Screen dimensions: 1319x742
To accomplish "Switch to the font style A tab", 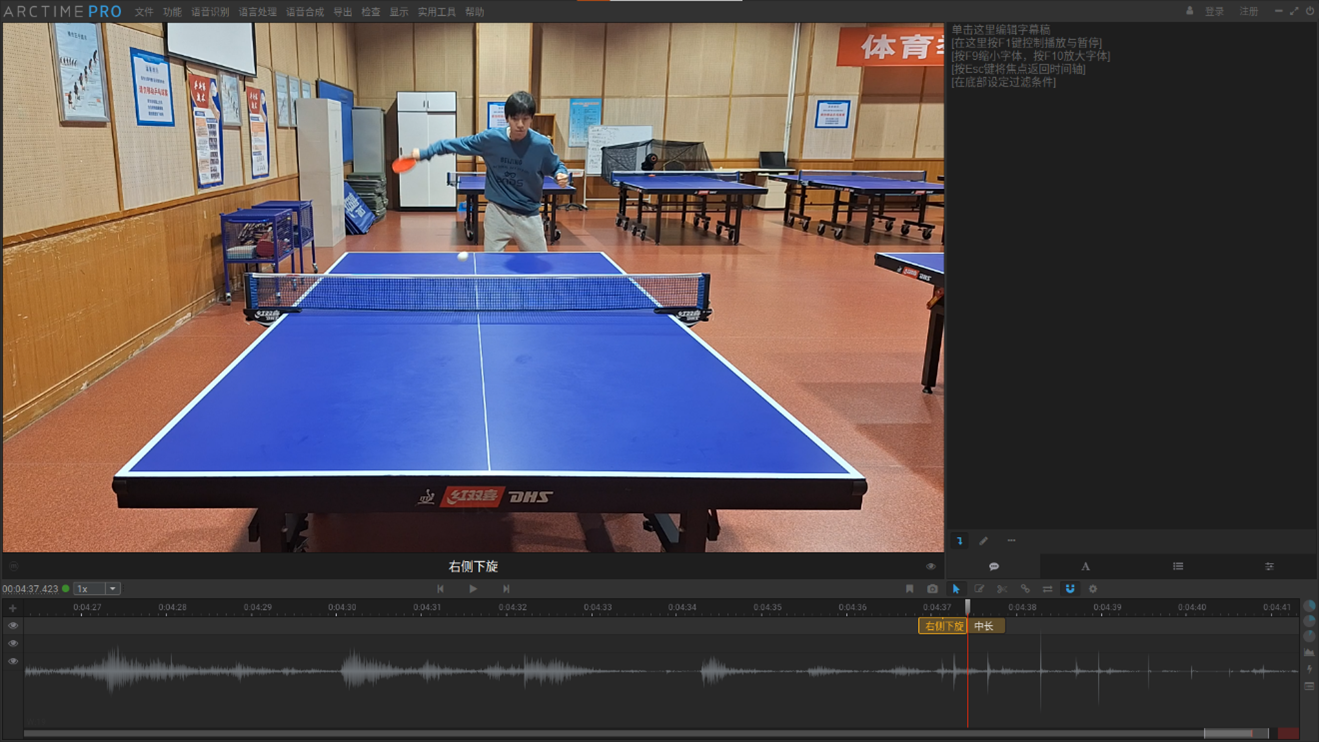I will point(1085,567).
